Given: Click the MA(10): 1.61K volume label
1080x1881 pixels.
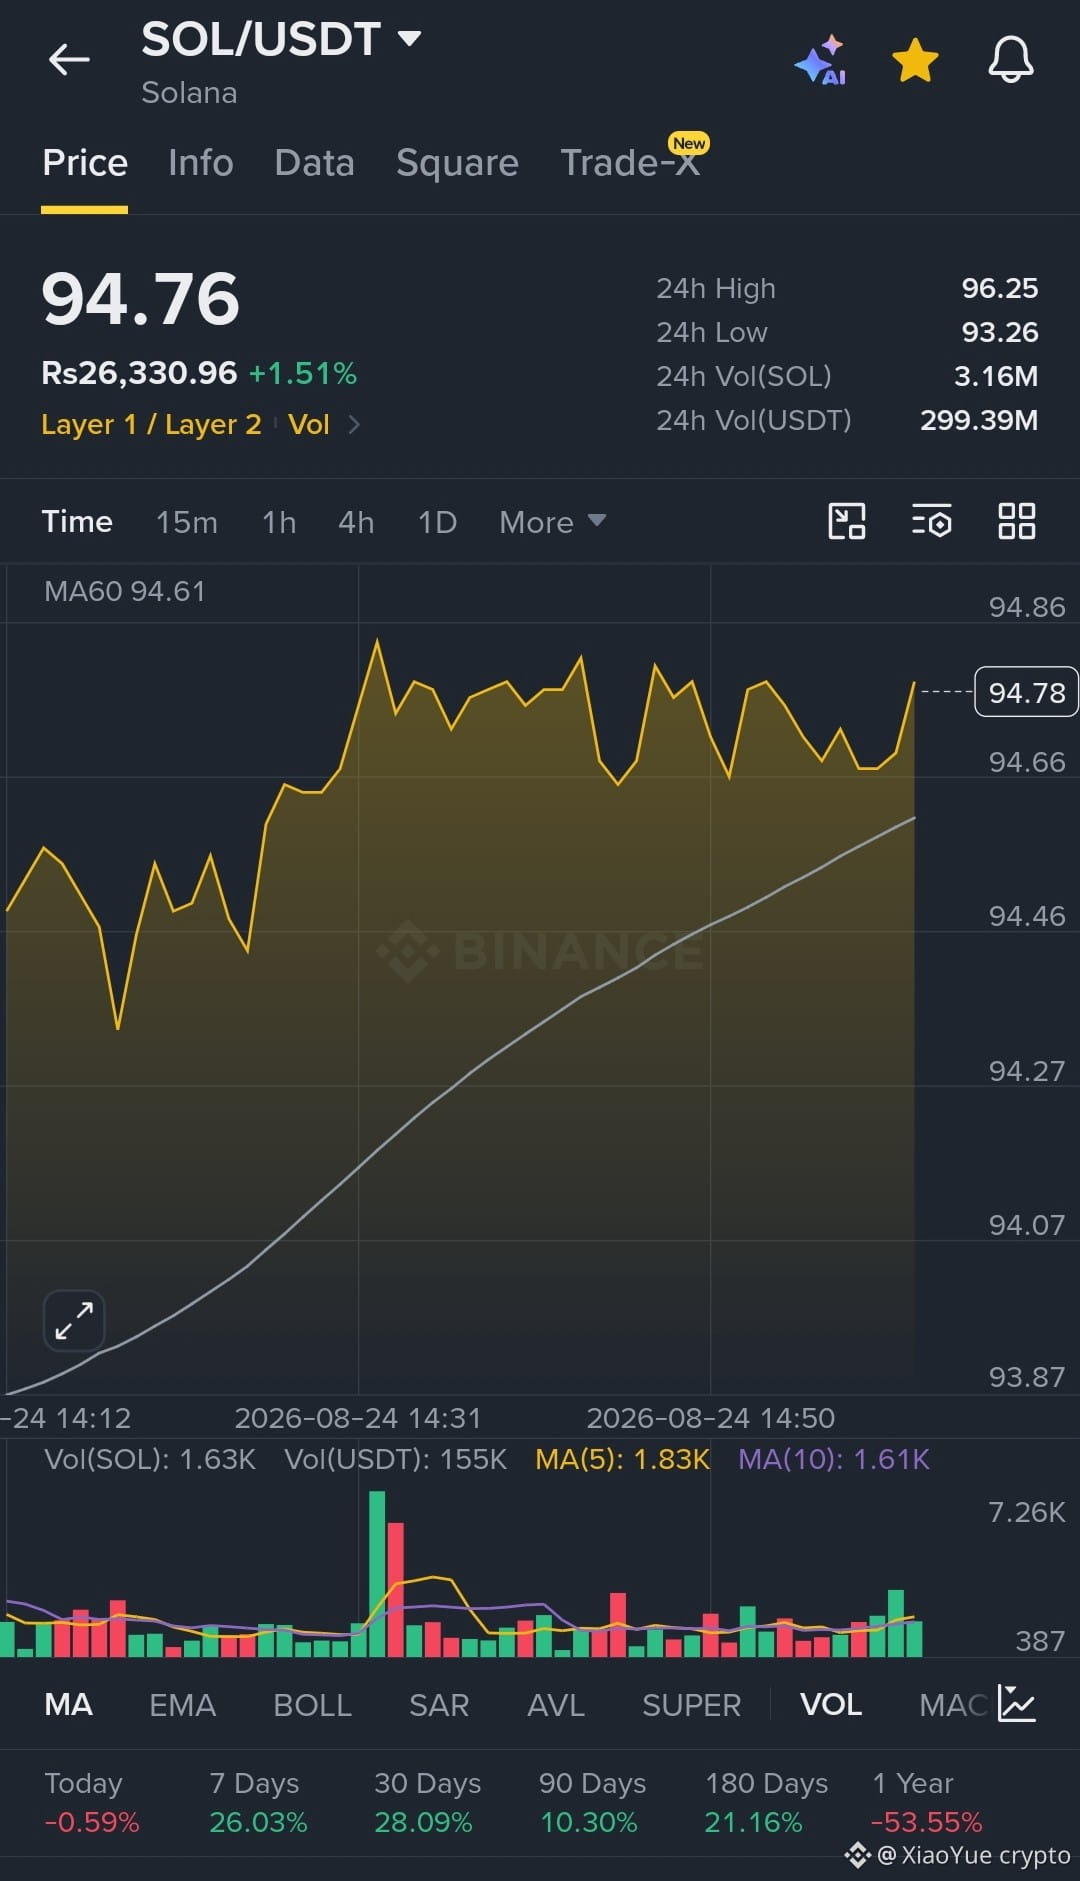Looking at the screenshot, I should point(834,1459).
